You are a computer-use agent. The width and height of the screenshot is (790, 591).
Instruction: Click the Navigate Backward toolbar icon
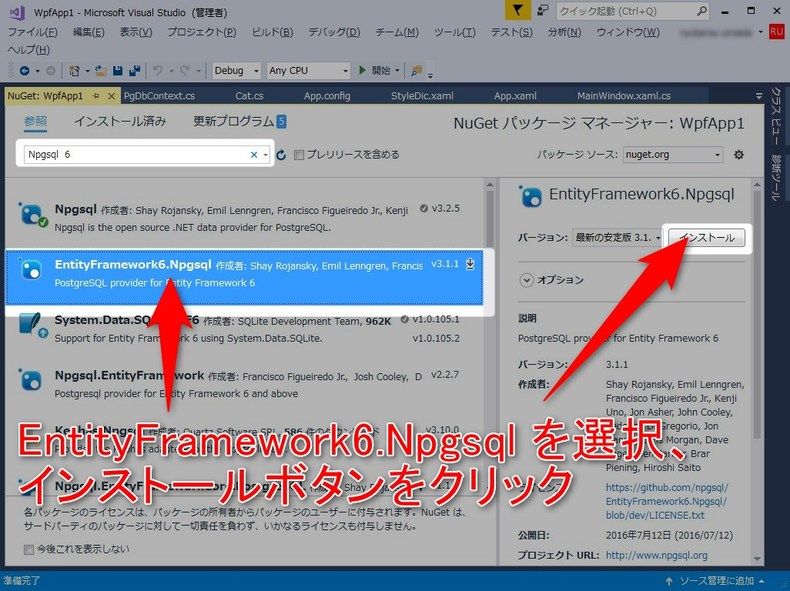[24, 71]
